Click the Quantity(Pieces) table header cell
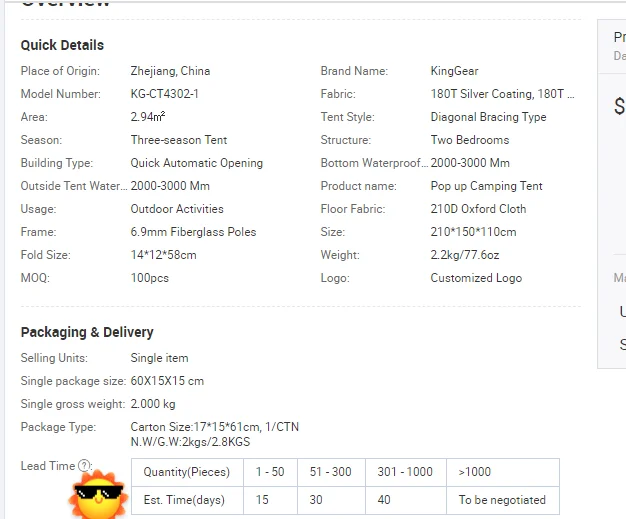The width and height of the screenshot is (626, 519). (187, 472)
